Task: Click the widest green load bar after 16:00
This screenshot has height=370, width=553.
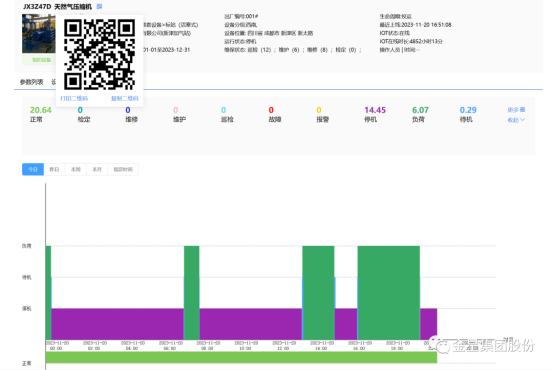Action: click(x=389, y=293)
